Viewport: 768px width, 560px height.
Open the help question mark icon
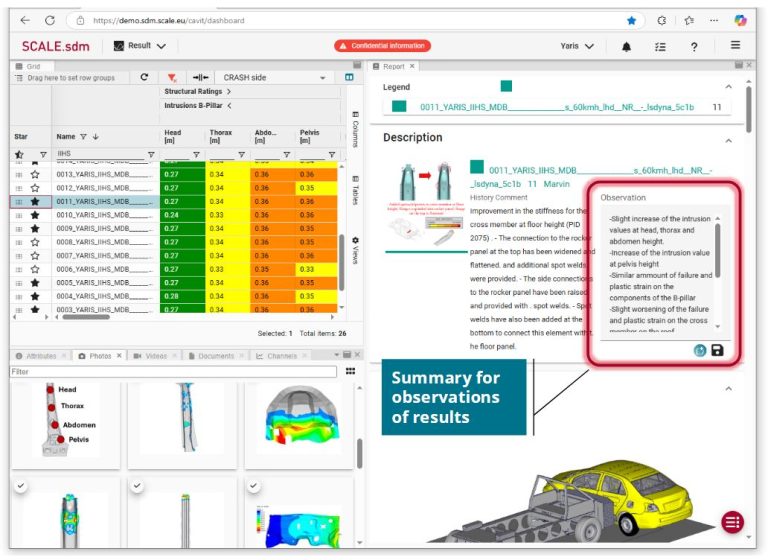pyautogui.click(x=694, y=46)
